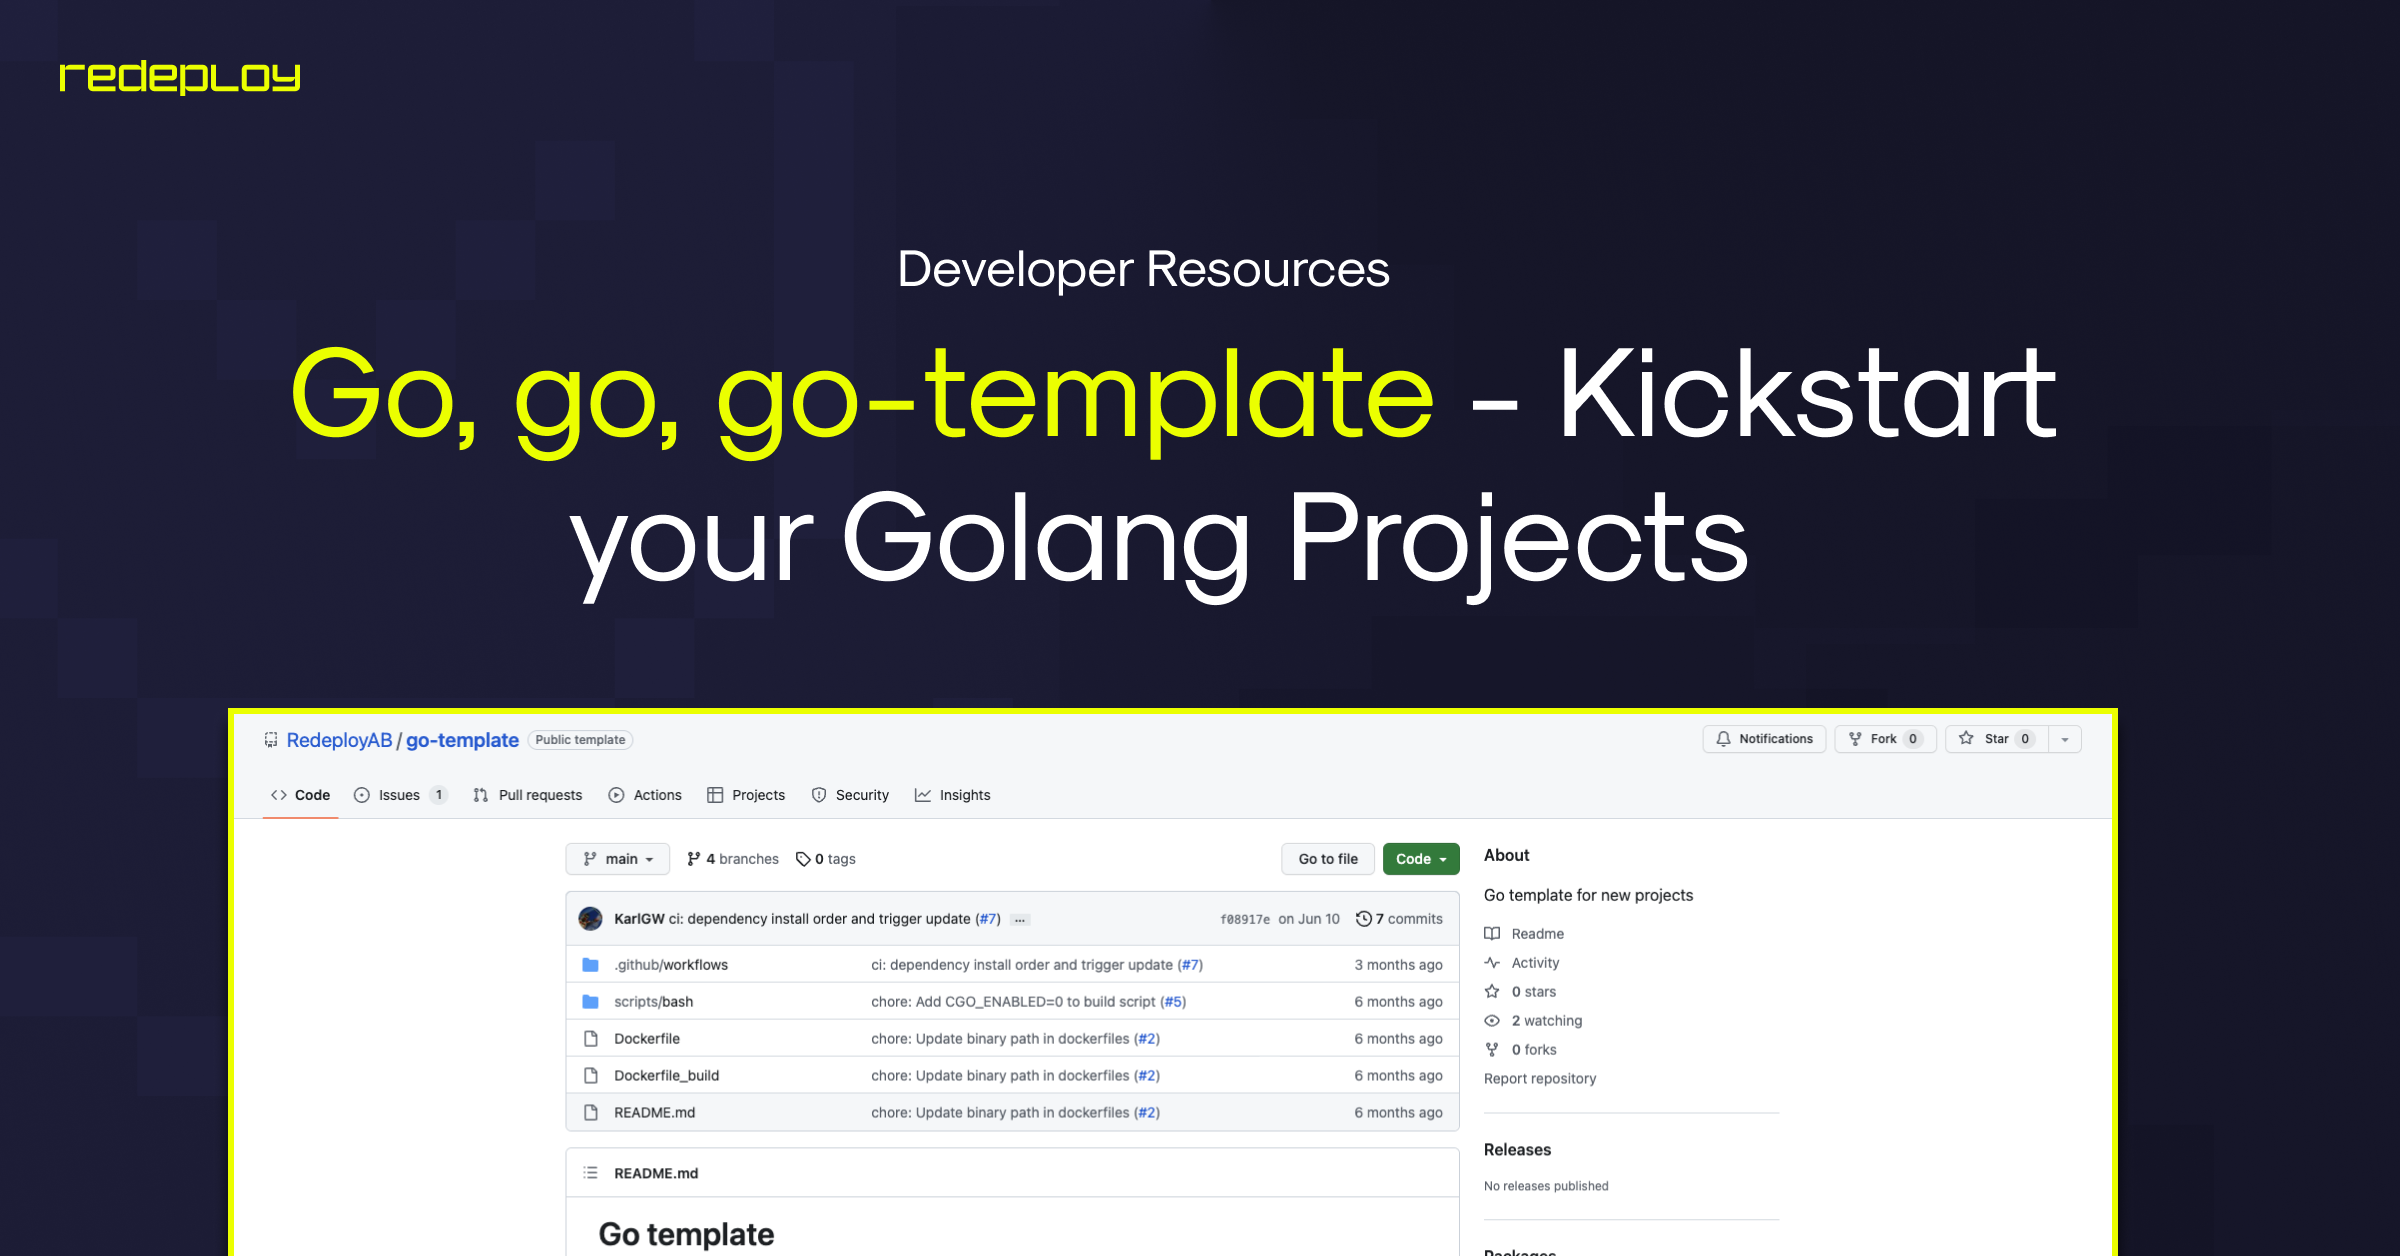Click the Notifications bell button
2400x1256 pixels.
1764,739
